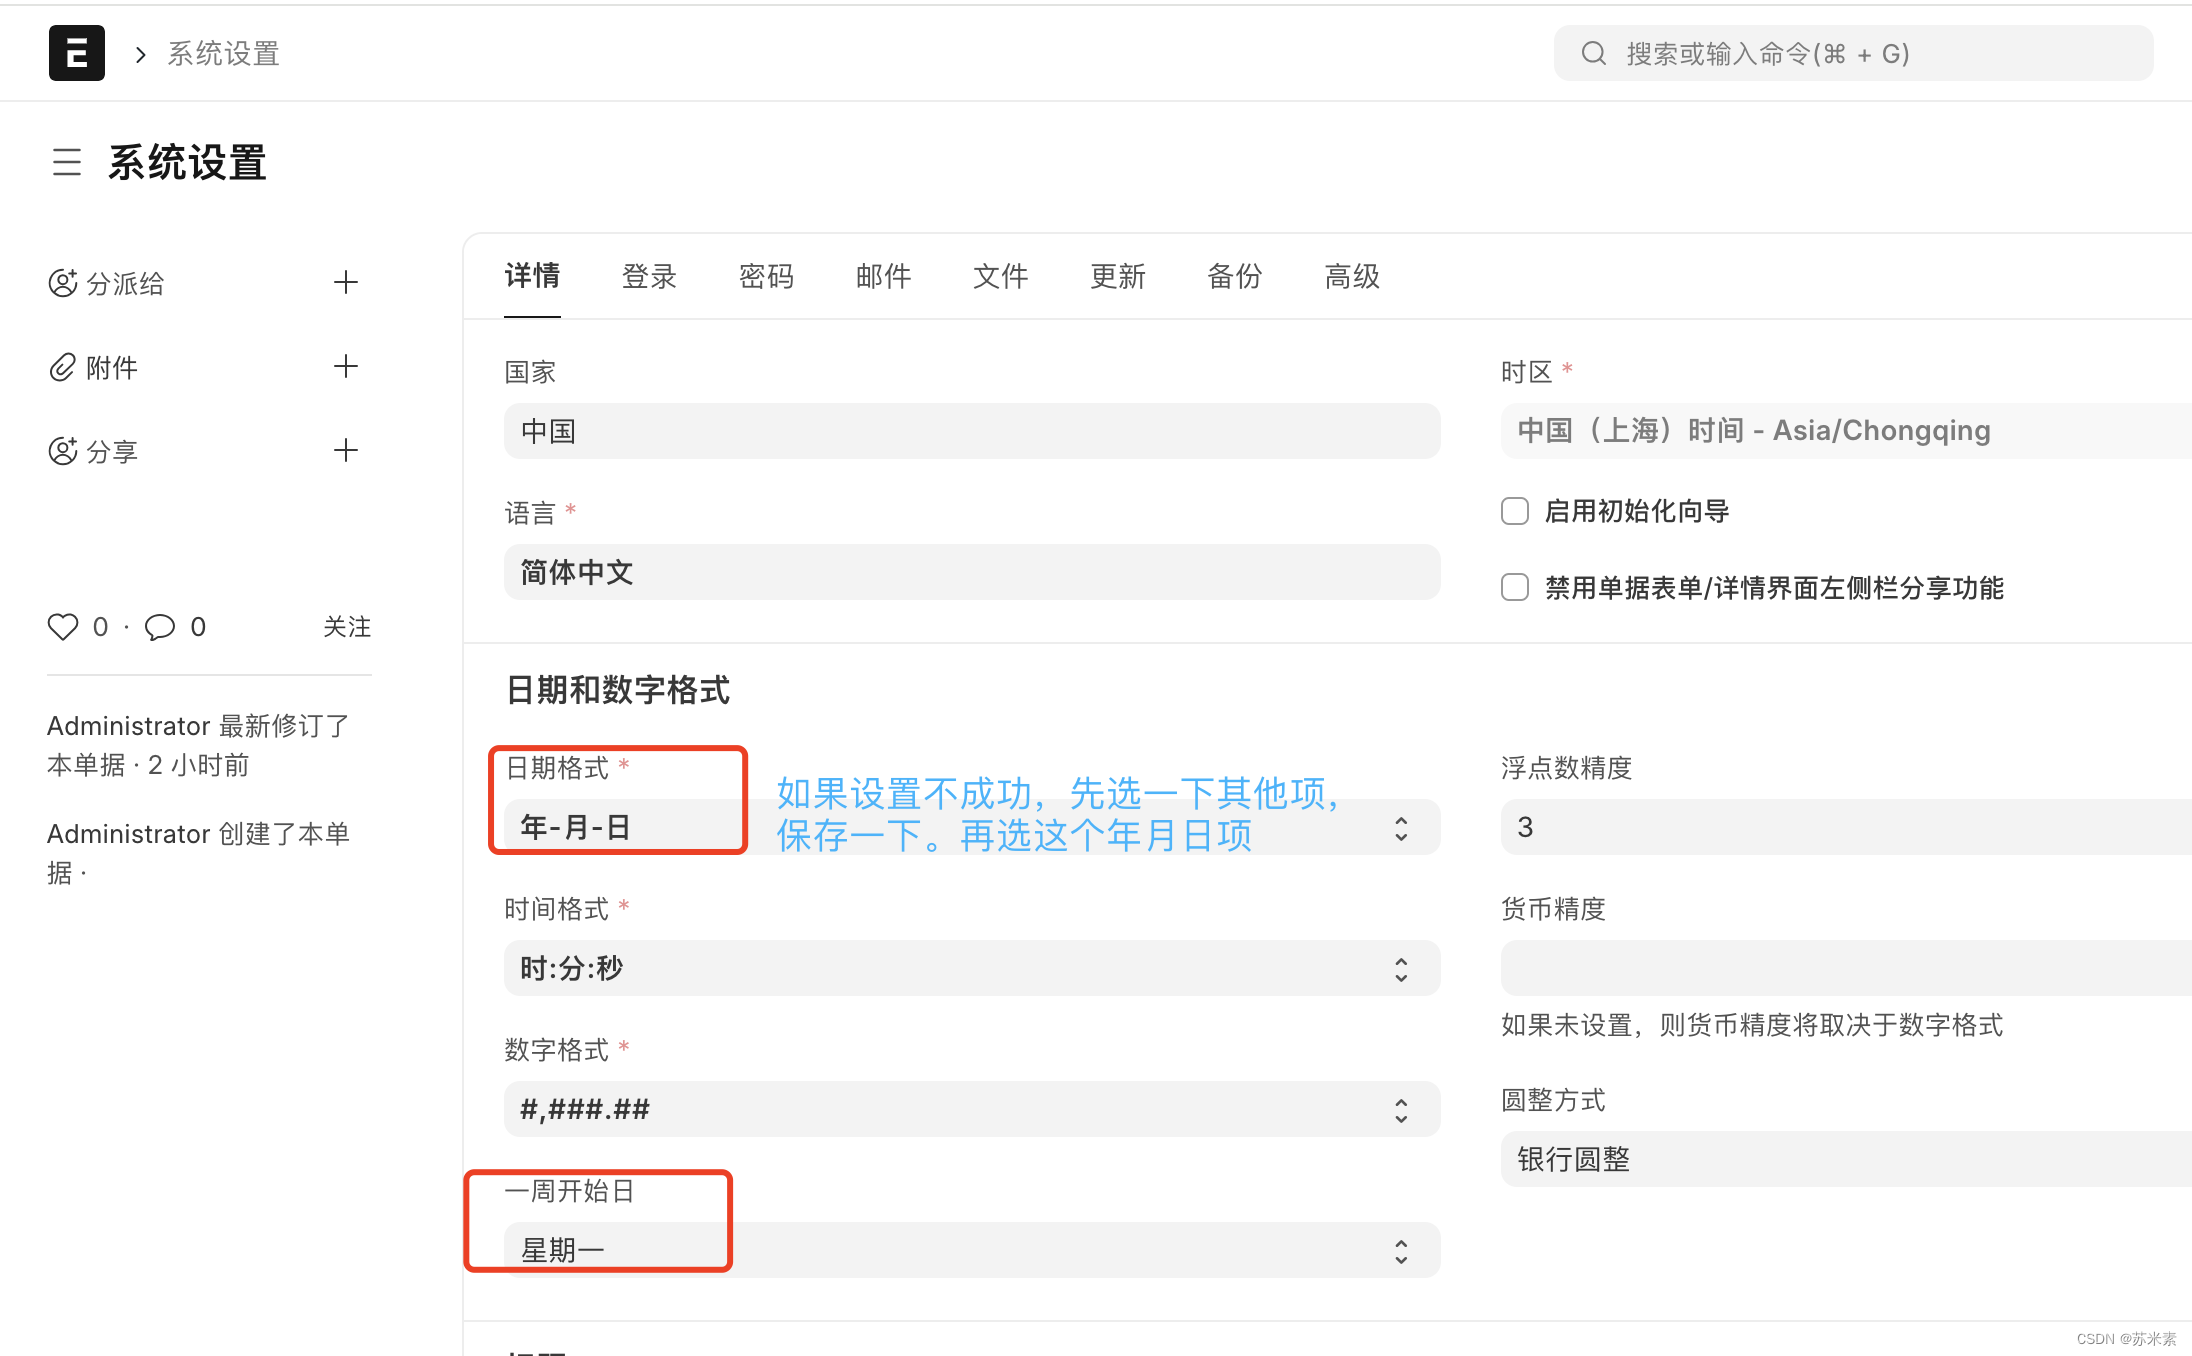Click the 浮点数精度 input field

(x=1840, y=827)
